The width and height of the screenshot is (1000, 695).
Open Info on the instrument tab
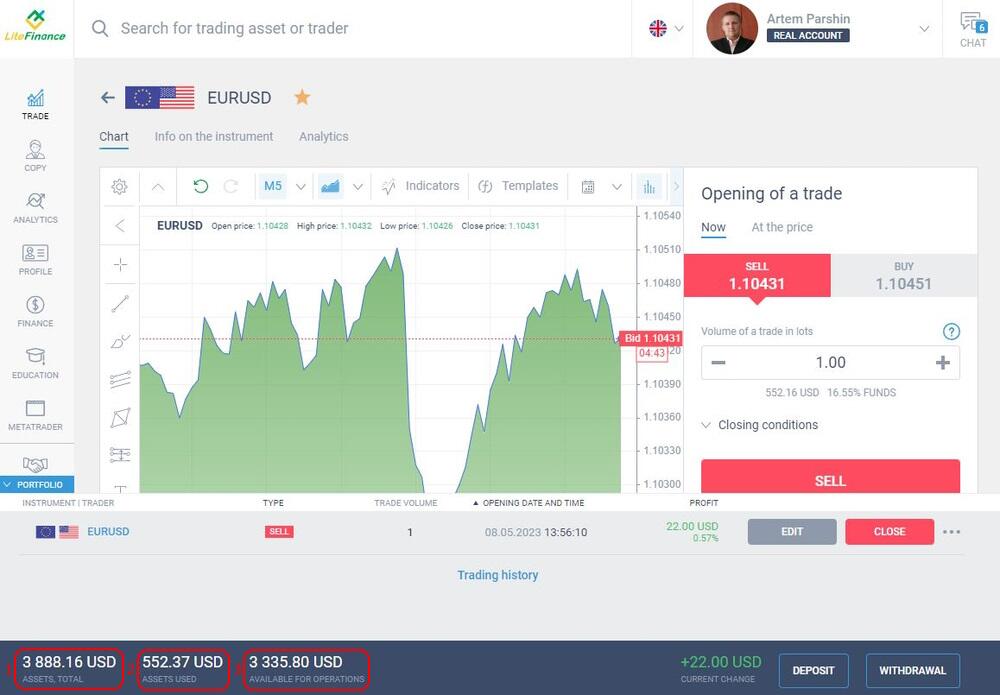214,137
